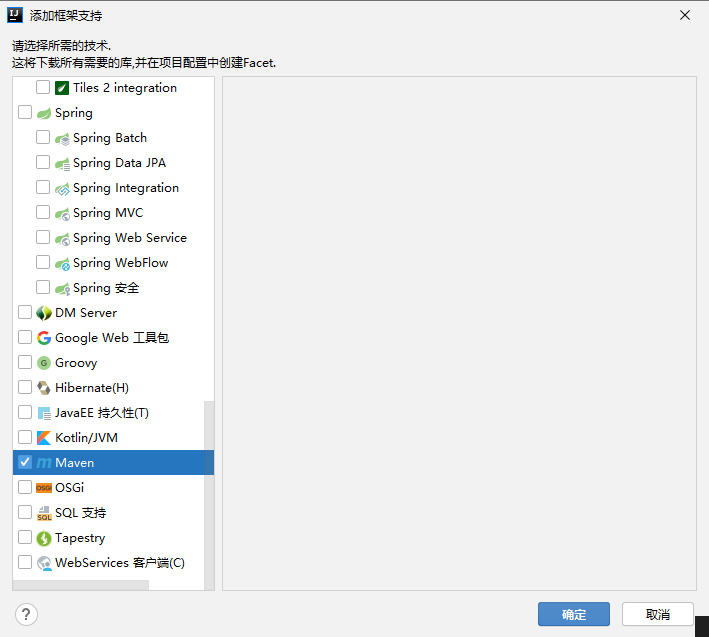The width and height of the screenshot is (709, 637).
Task: Click the Spring Batch icon
Action: [62, 138]
